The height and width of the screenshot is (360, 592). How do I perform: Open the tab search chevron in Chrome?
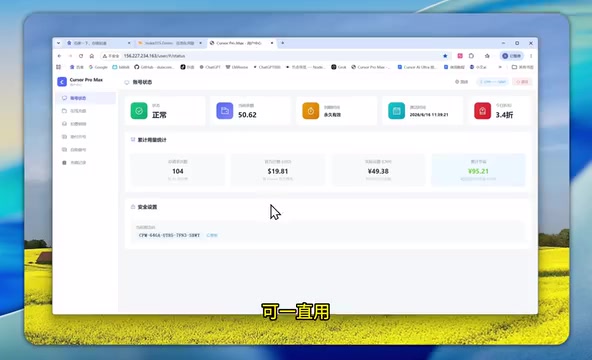(59, 43)
